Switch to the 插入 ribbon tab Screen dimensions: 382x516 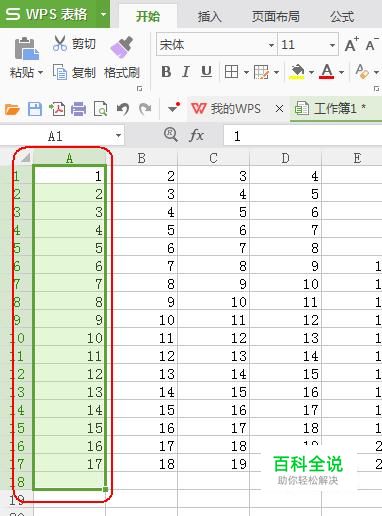coord(210,16)
